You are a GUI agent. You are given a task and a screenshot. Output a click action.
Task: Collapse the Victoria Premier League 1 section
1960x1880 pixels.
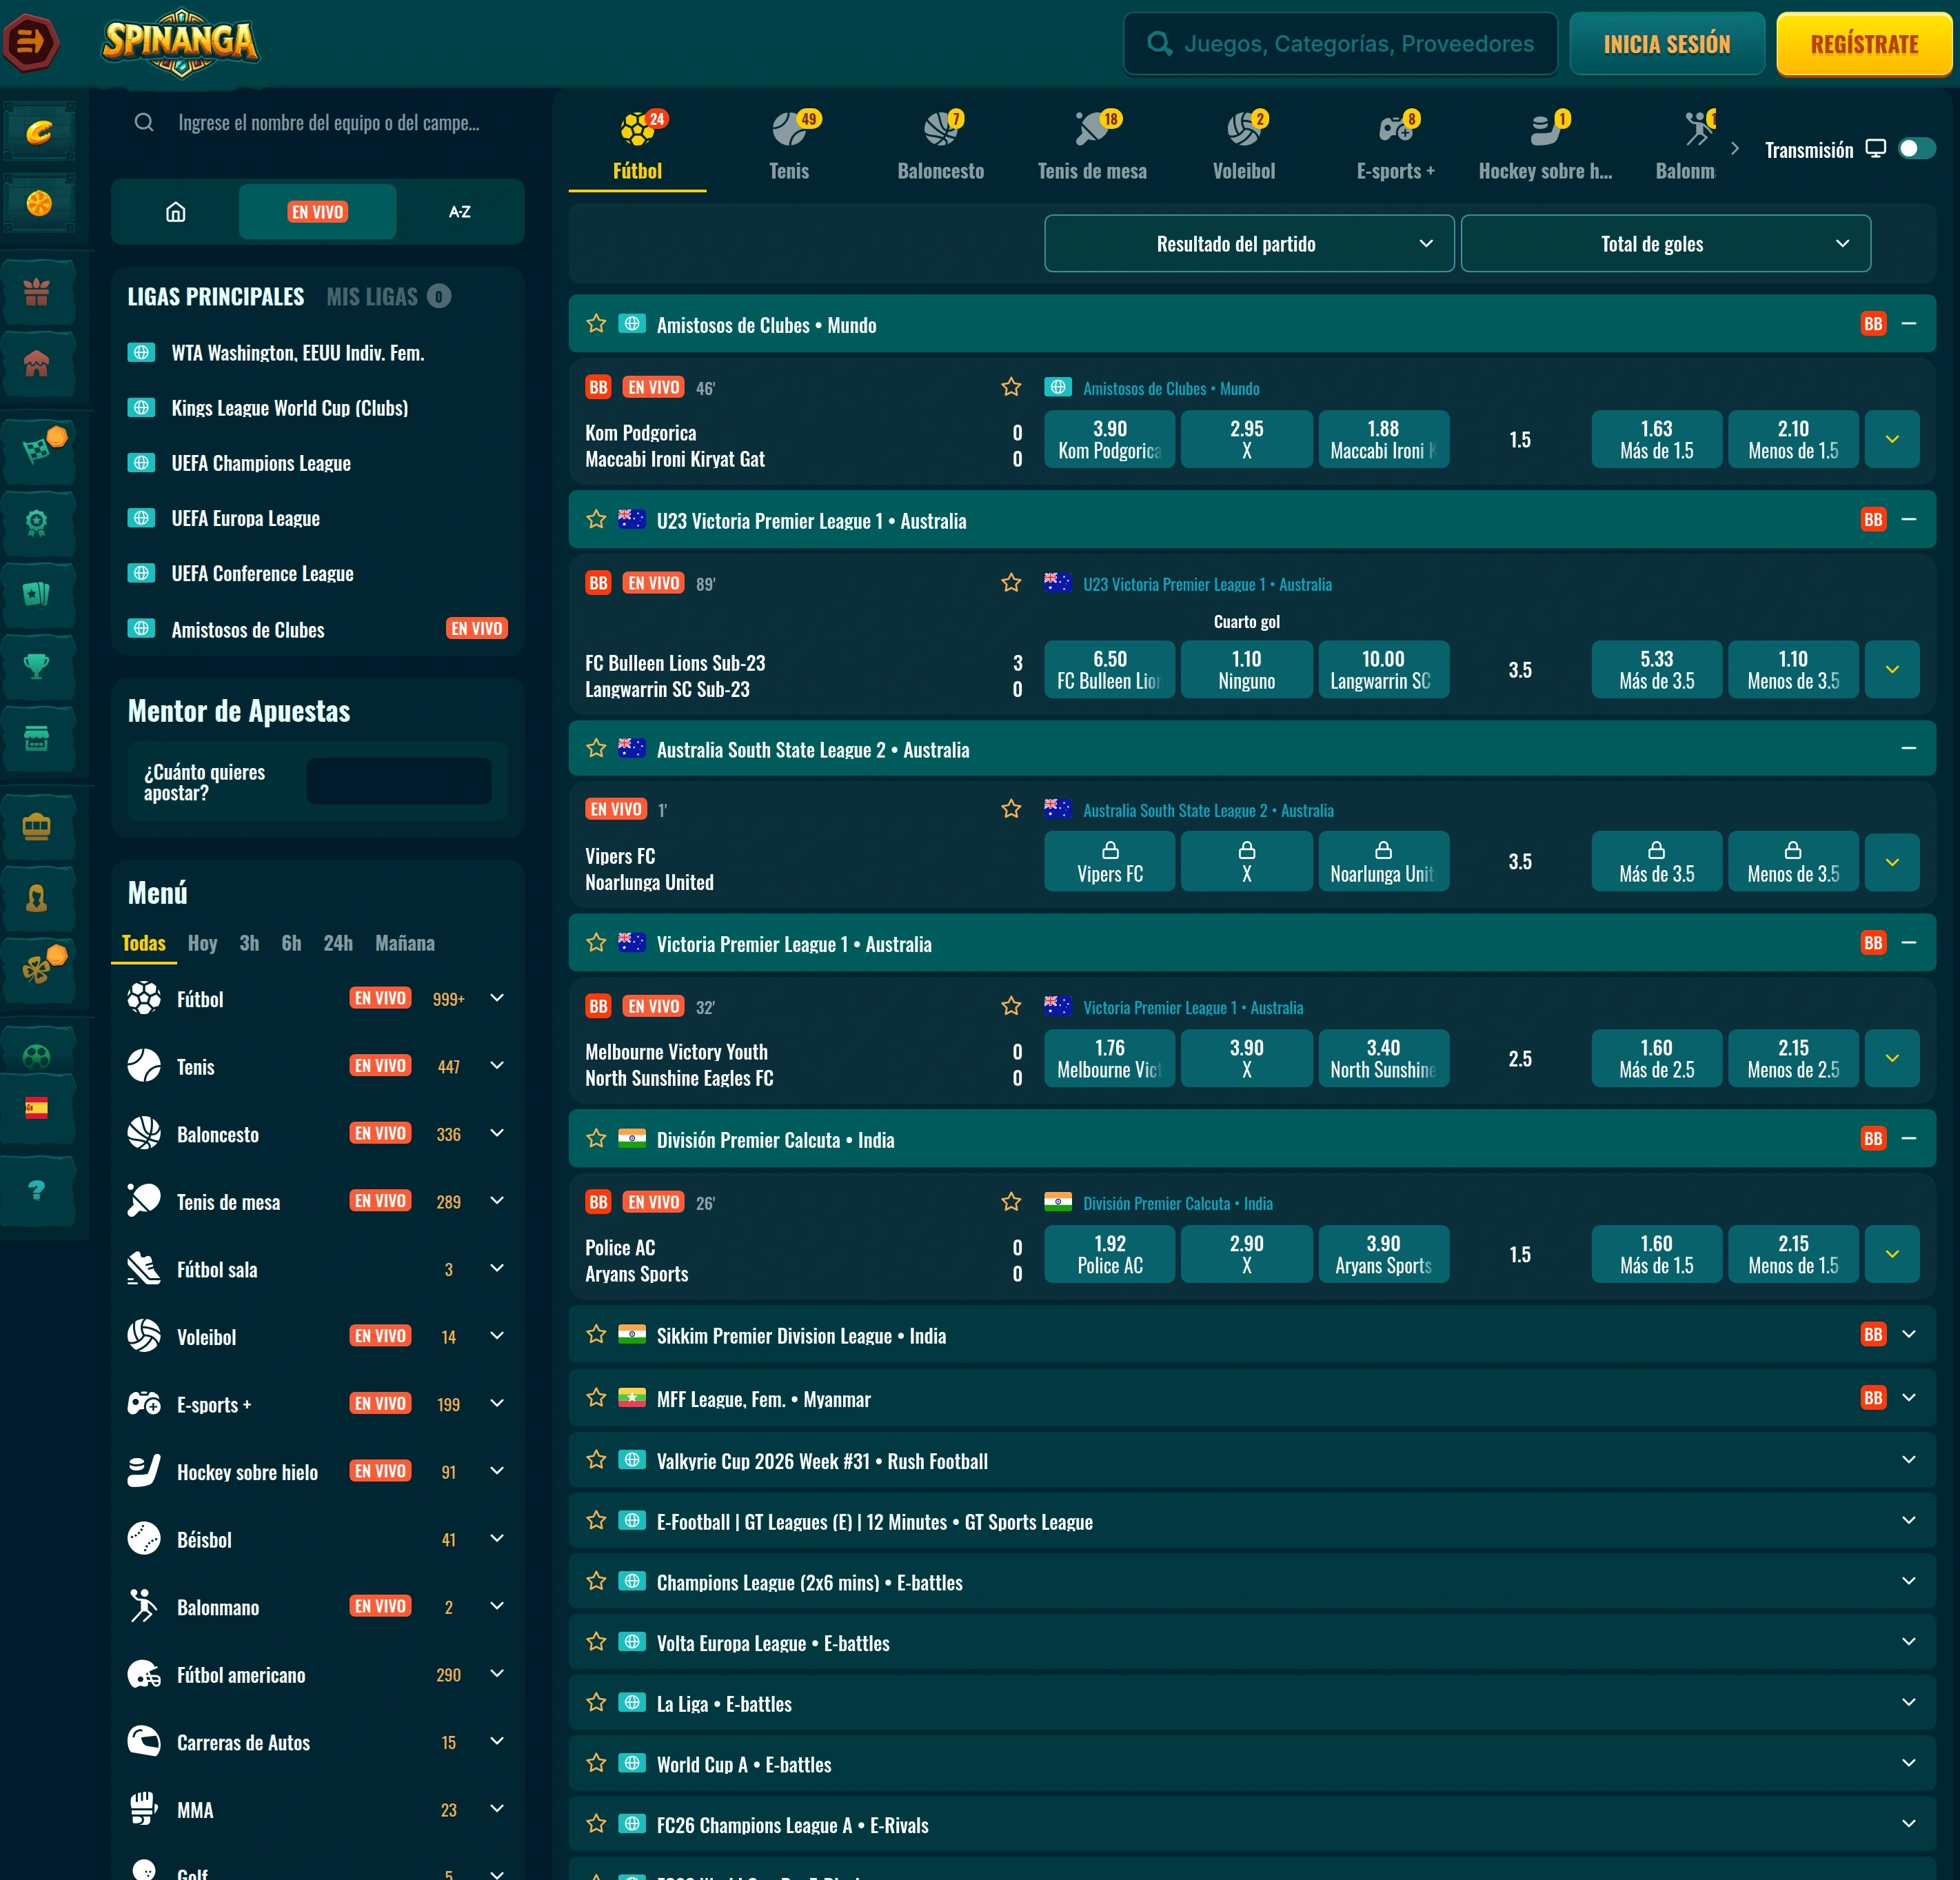1908,943
